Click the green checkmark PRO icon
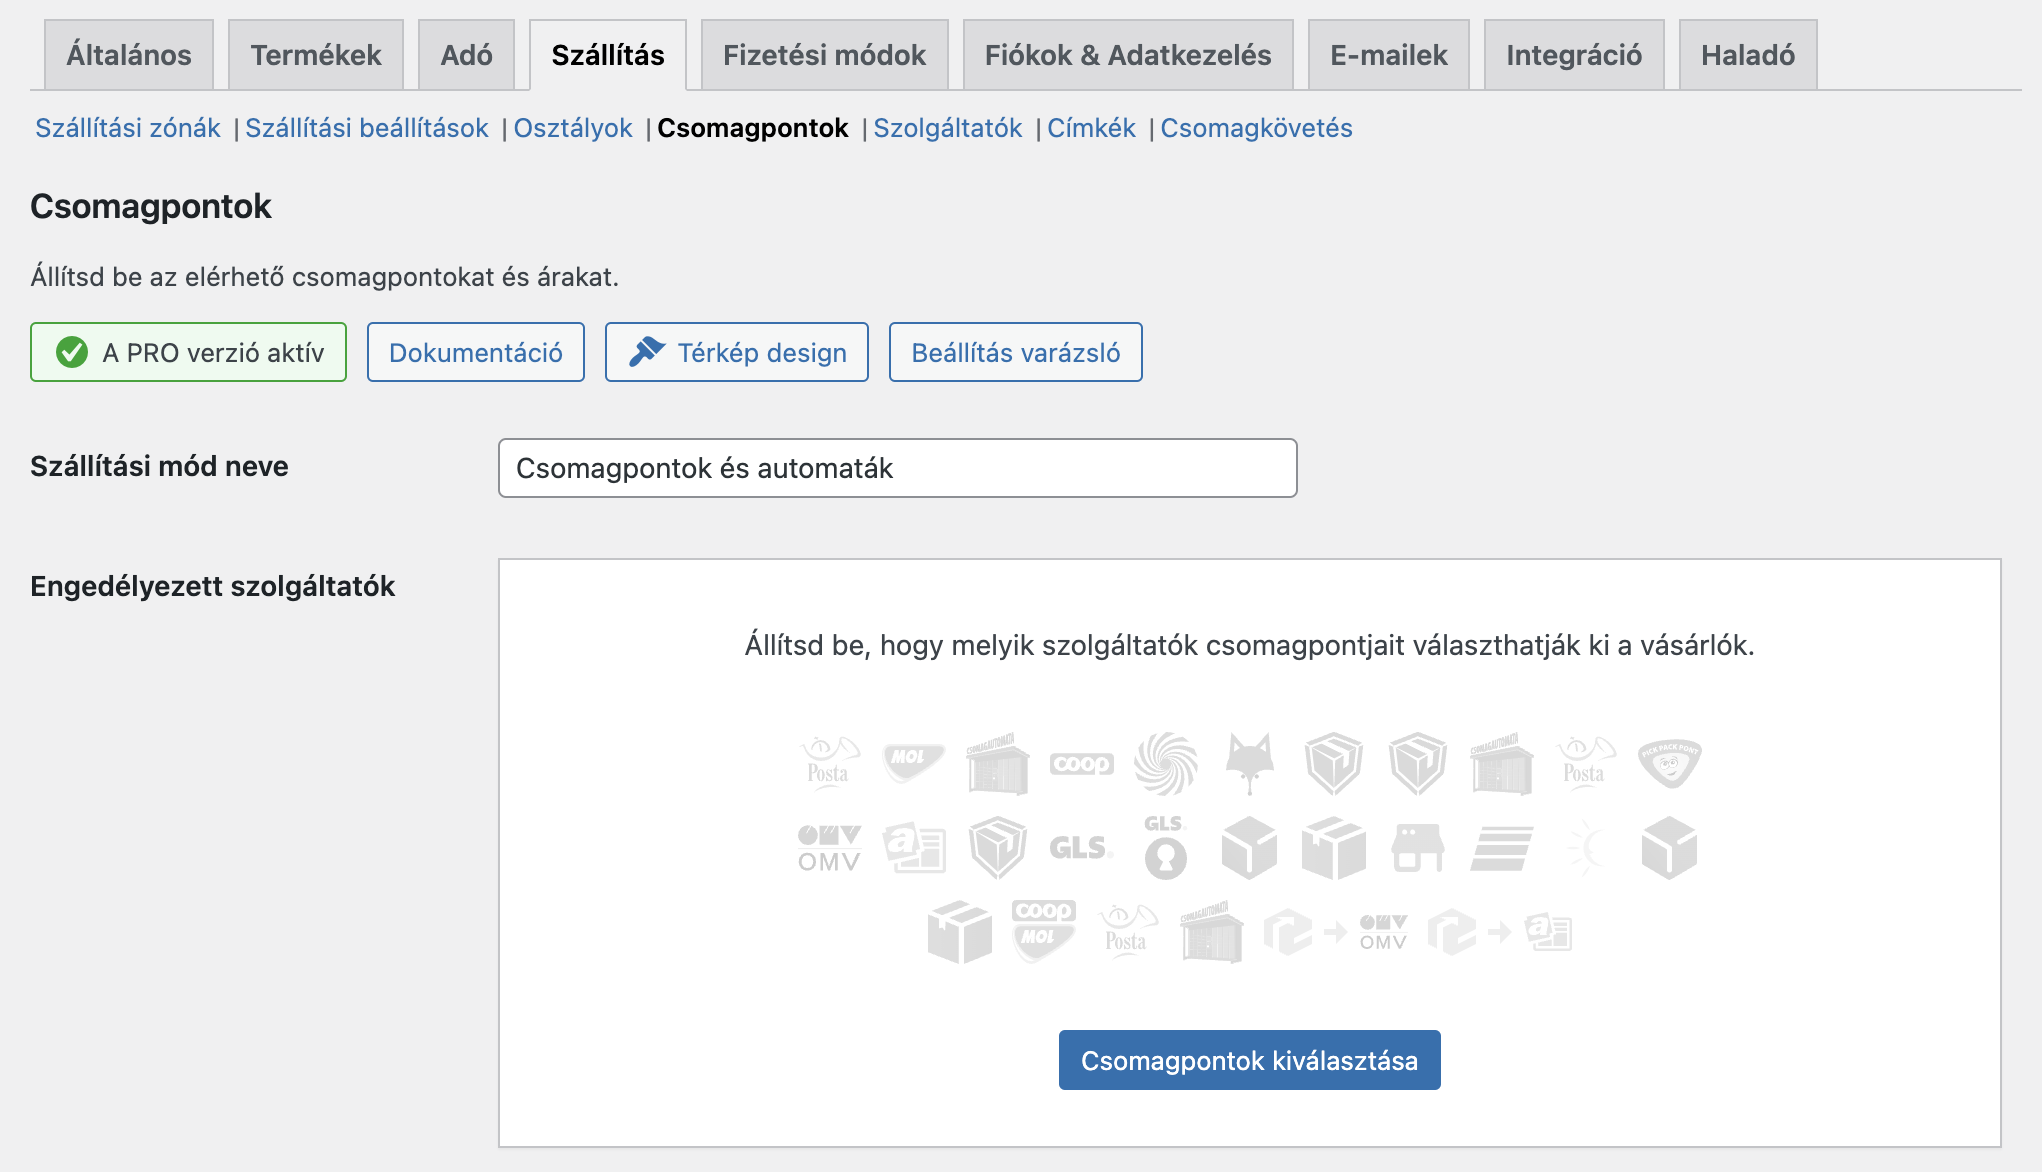Screen dimensions: 2042x1172 (x=72, y=352)
